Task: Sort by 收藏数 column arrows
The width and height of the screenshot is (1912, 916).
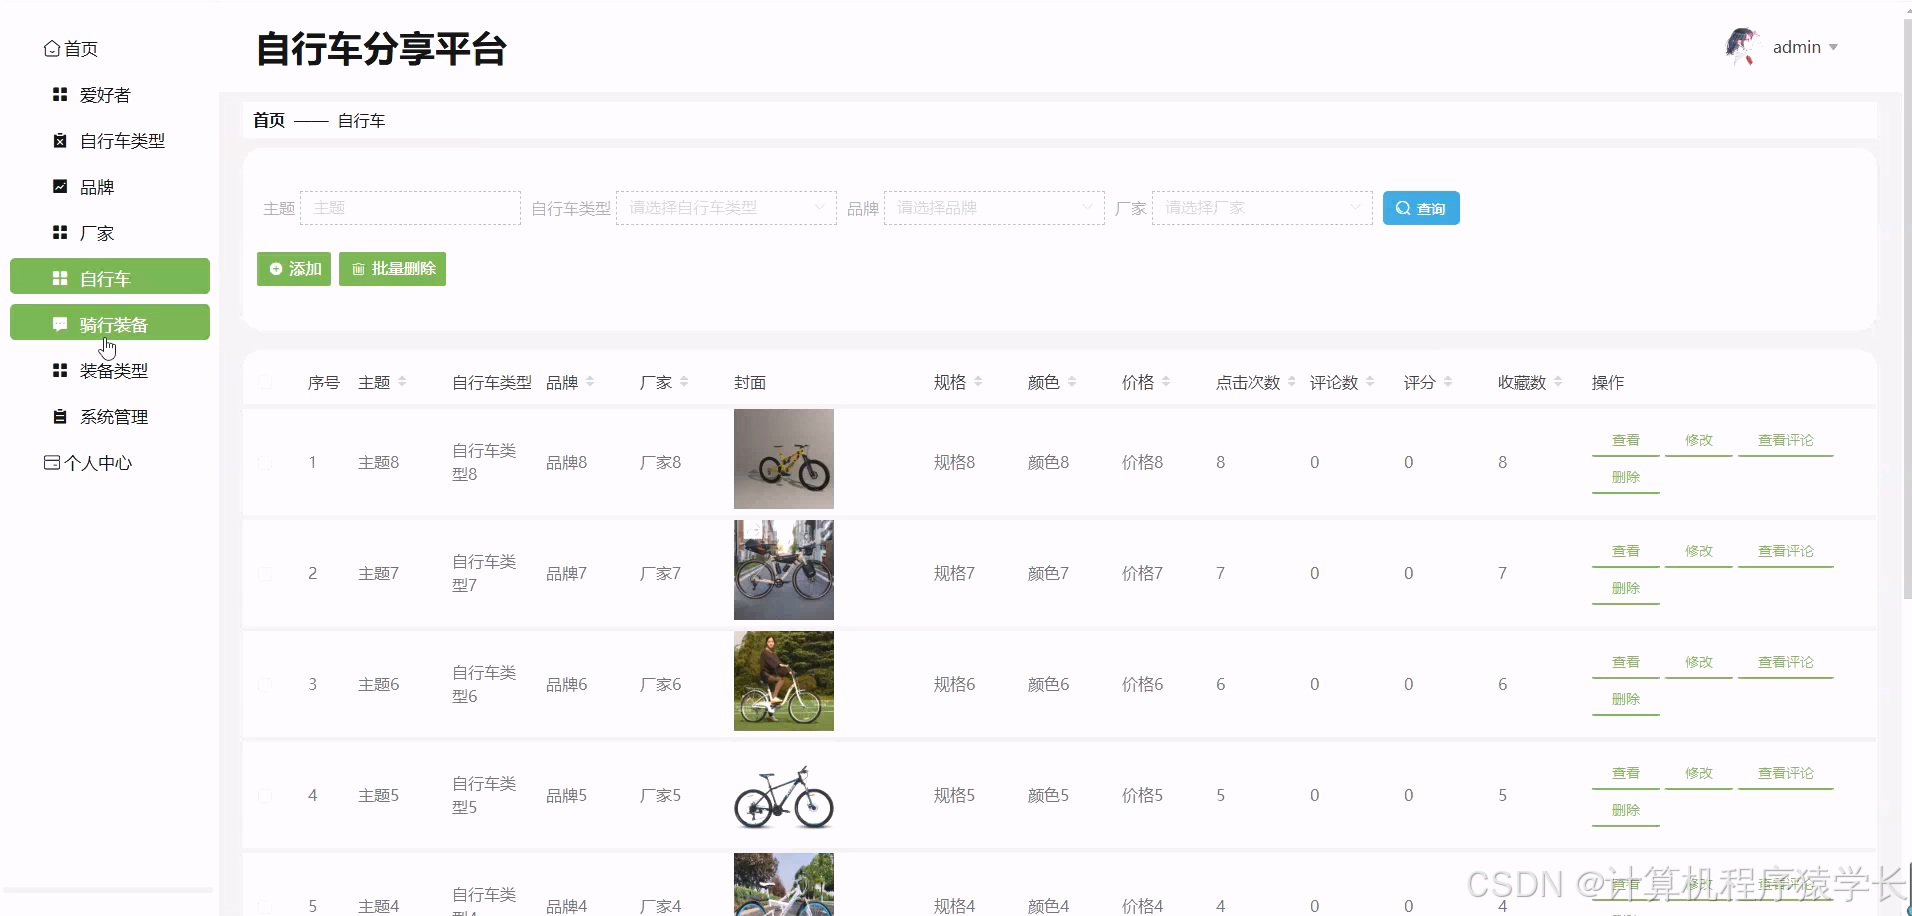Action: click(x=1558, y=382)
